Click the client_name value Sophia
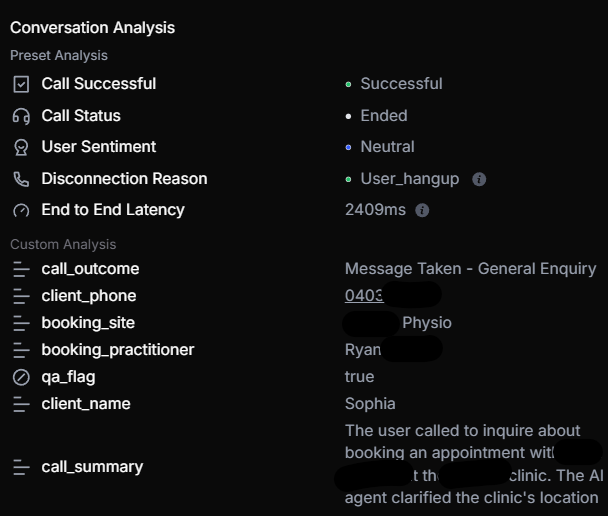608x516 pixels. tap(370, 404)
